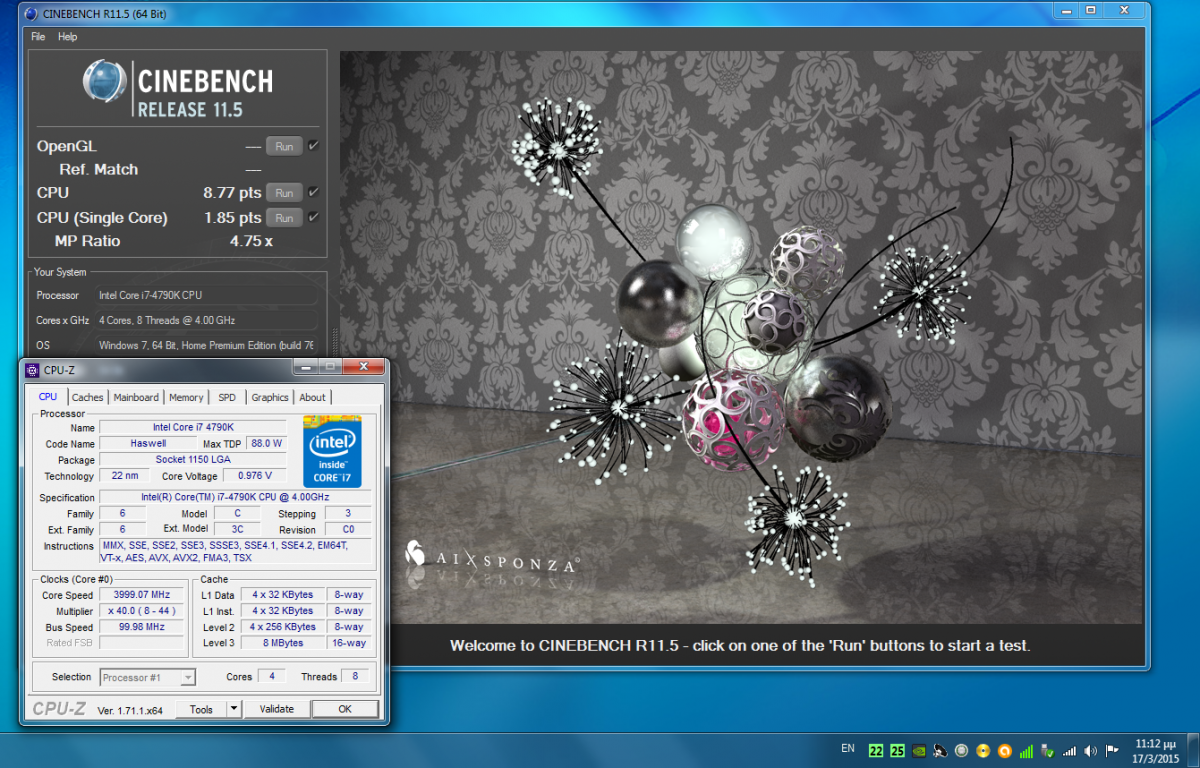Click the CPU-Z title bar app icon
Screen dimensions: 1200x768
[32, 370]
